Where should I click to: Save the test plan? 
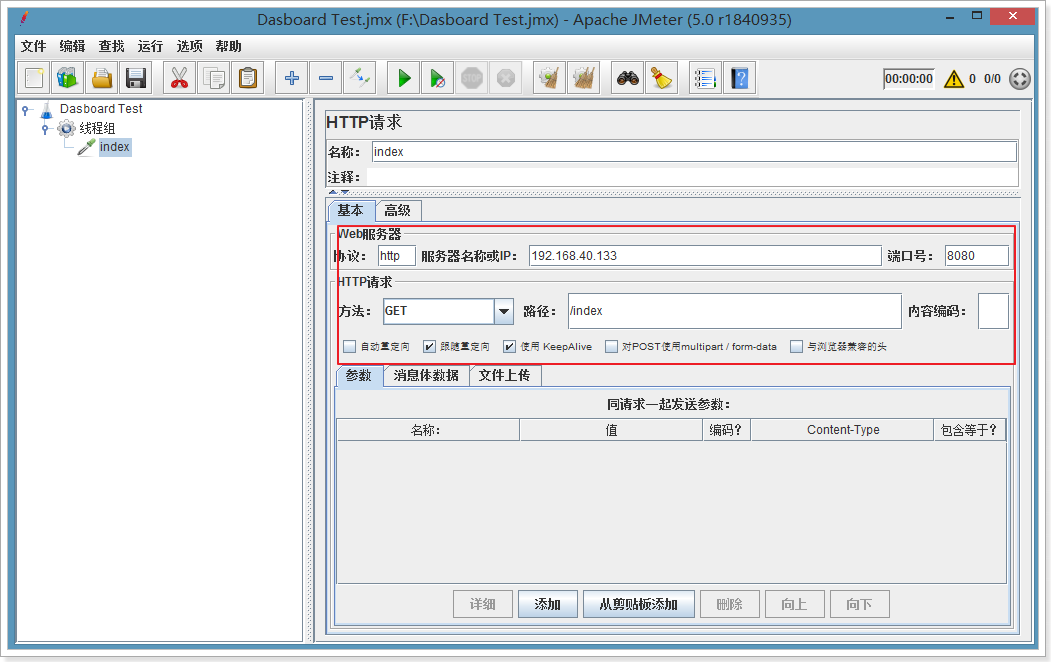(x=135, y=77)
